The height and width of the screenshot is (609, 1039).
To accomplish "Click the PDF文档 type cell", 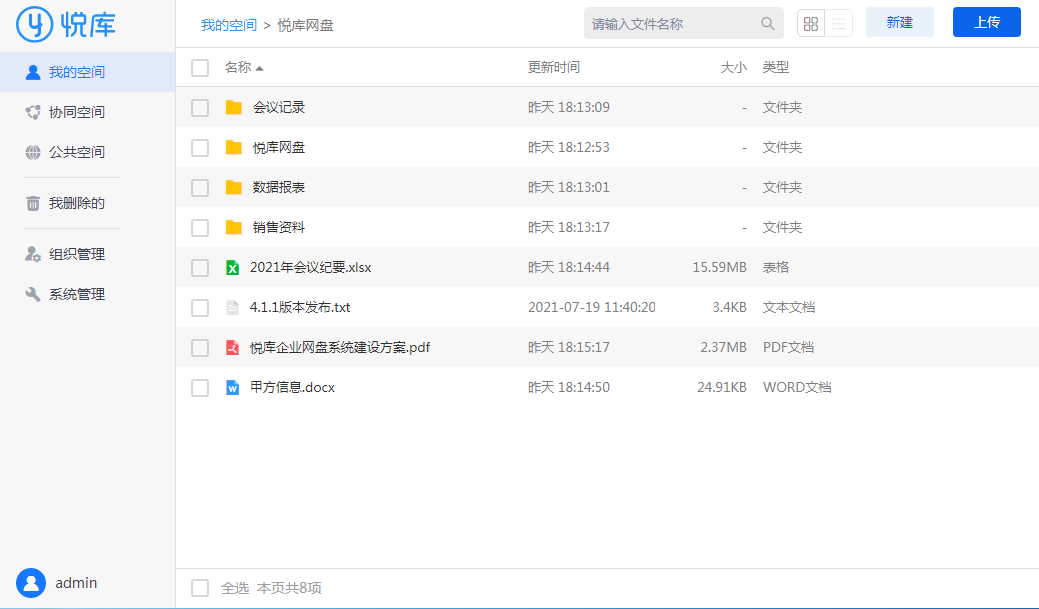I will coord(788,347).
